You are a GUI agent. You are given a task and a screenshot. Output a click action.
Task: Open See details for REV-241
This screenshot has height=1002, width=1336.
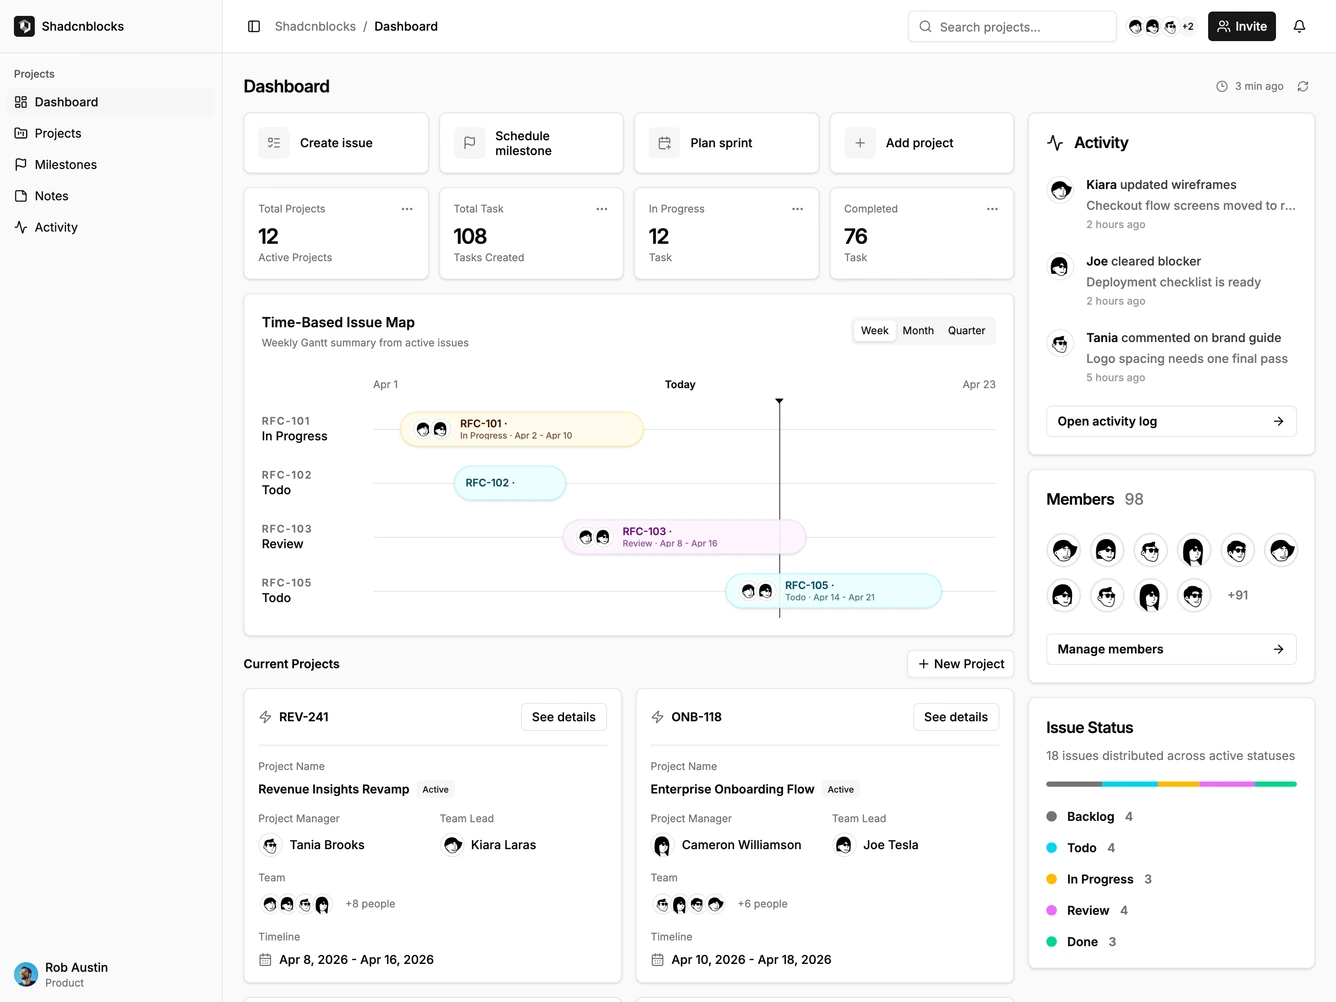(x=564, y=717)
